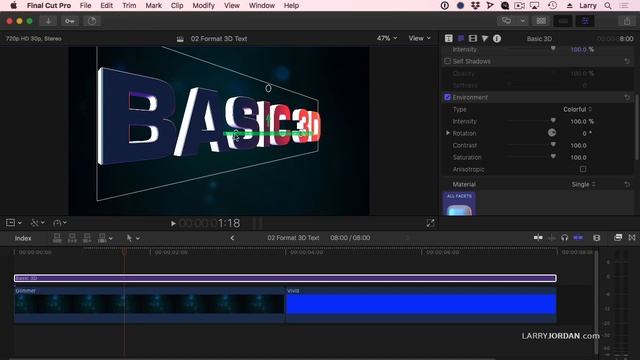
Task: Open the File menu
Action: coord(85,6)
